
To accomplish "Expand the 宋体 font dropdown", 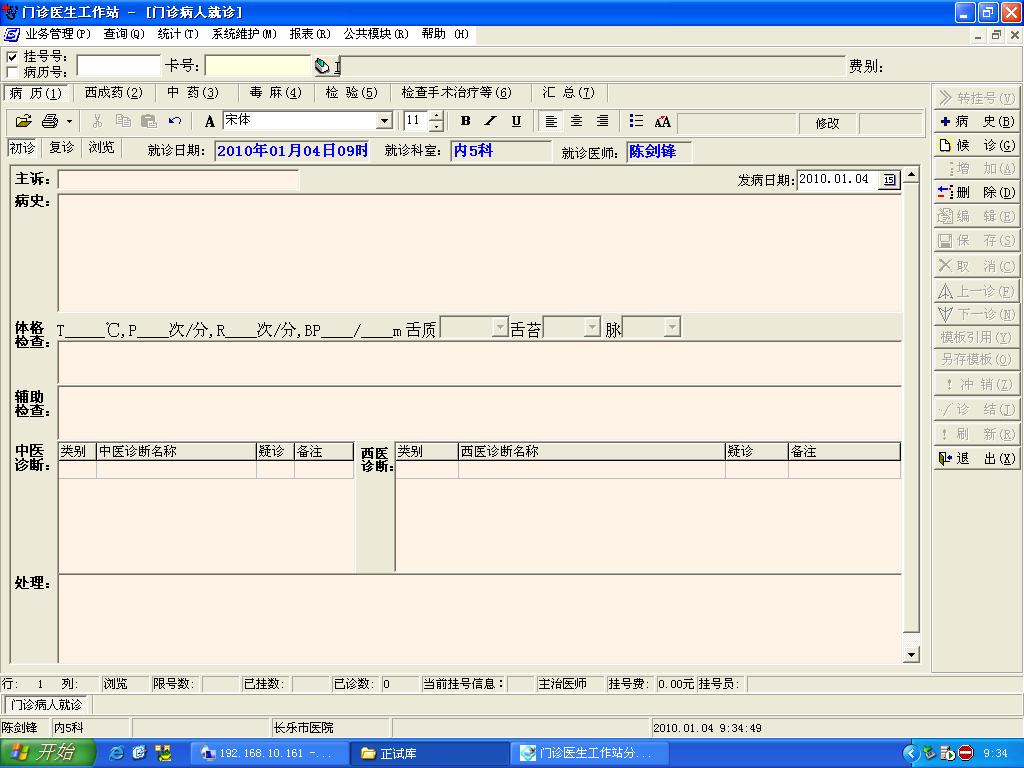I will click(384, 121).
